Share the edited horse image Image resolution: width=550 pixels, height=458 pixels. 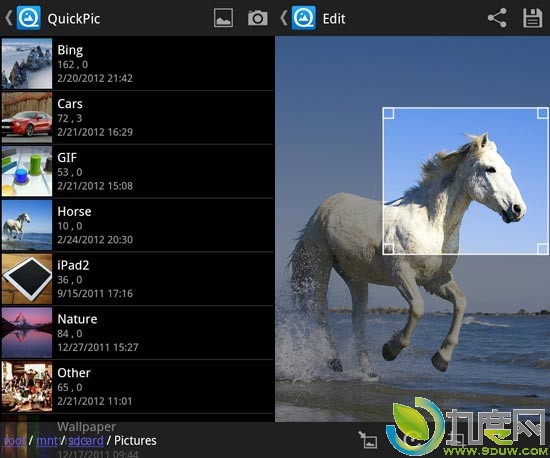coord(497,18)
